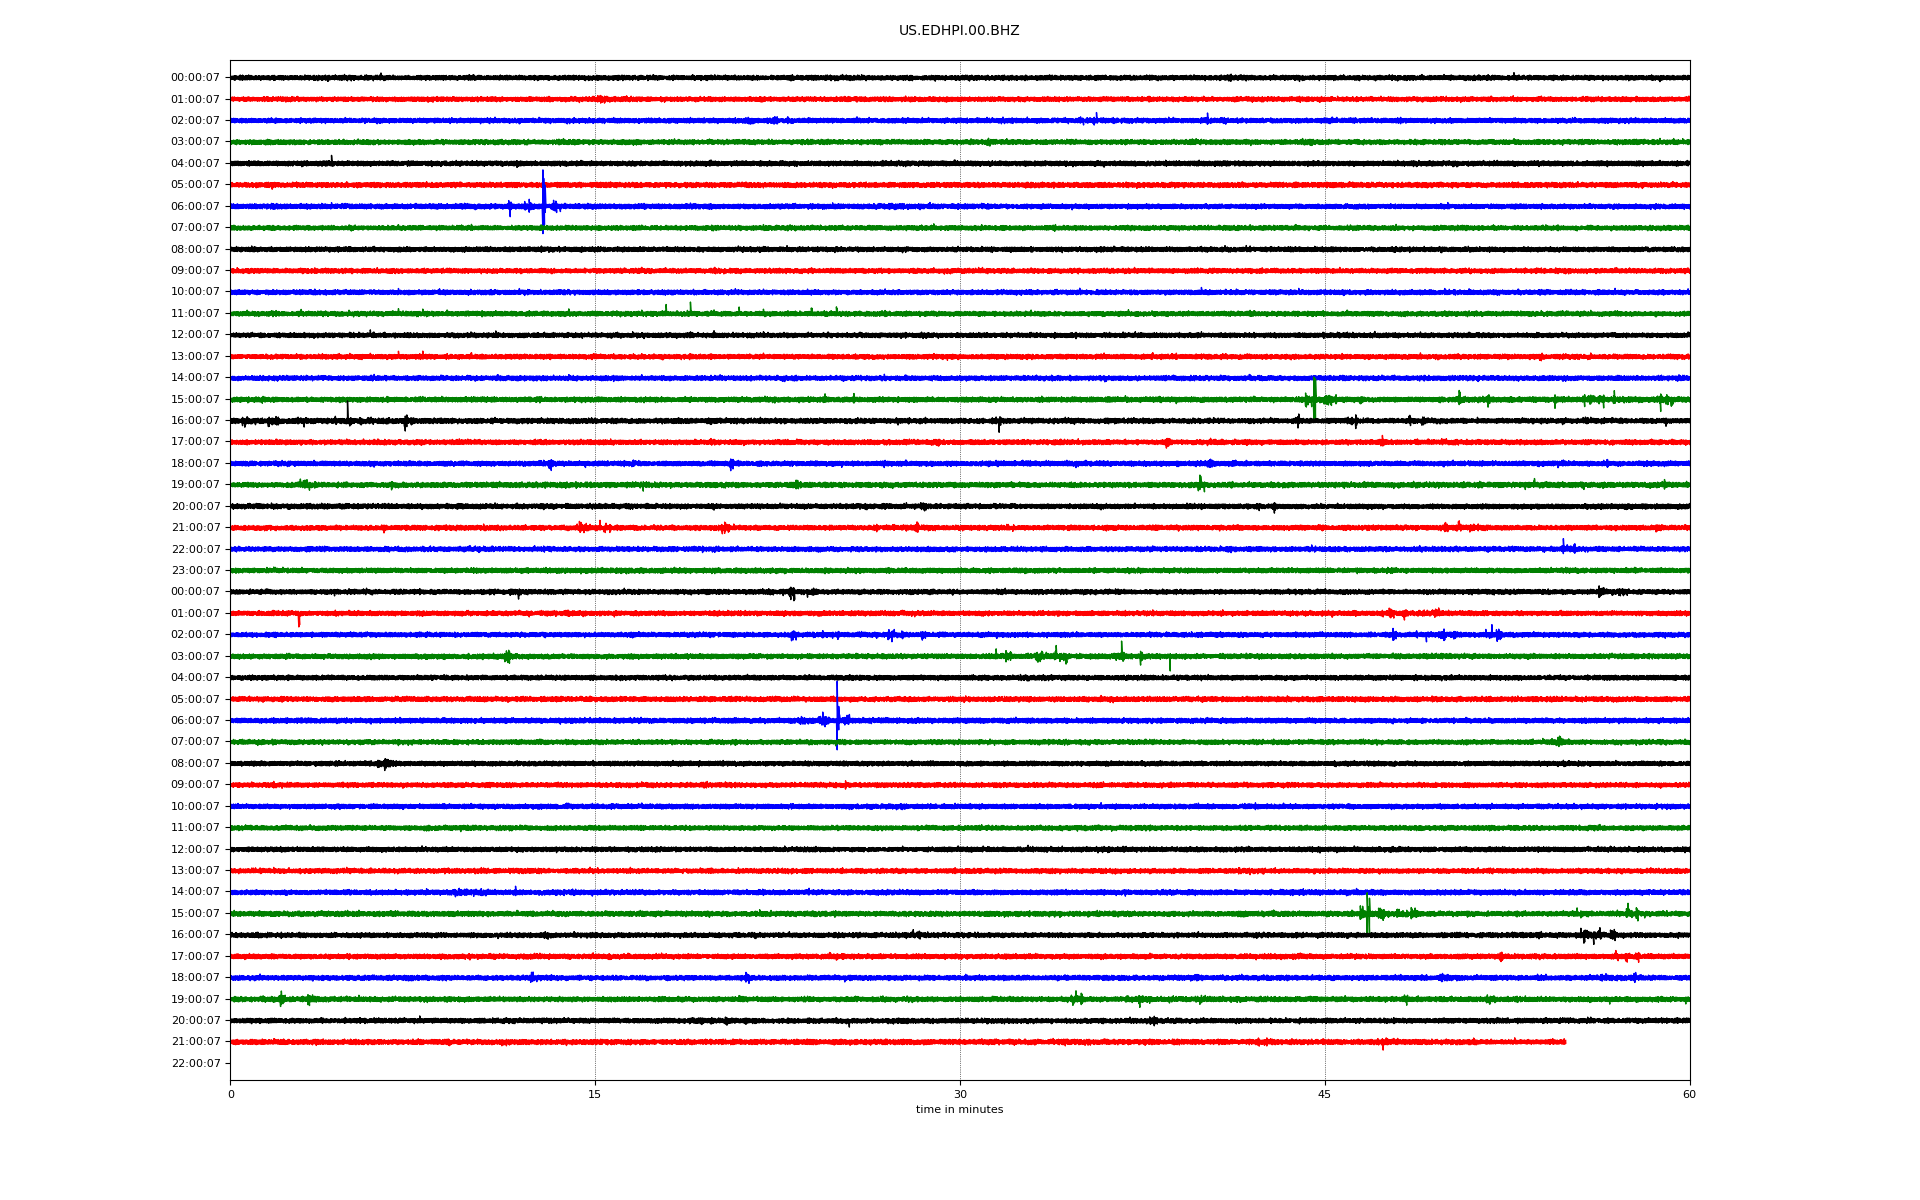Click the second 03:00:07 row label
The image size is (1920, 1200).
click(x=195, y=657)
